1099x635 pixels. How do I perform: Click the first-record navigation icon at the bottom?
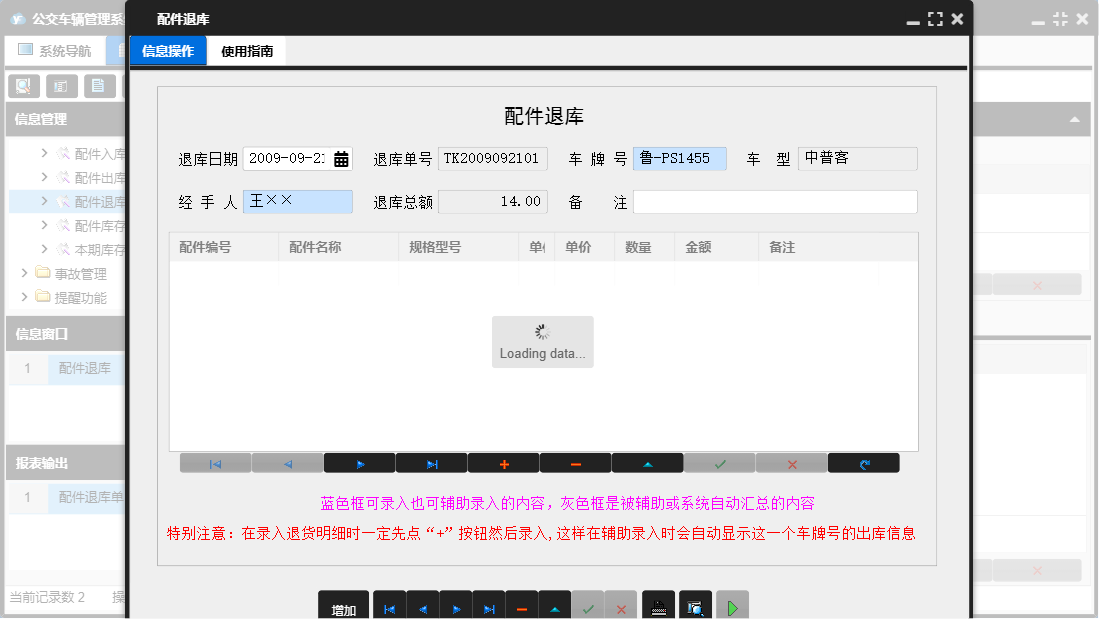(x=389, y=604)
